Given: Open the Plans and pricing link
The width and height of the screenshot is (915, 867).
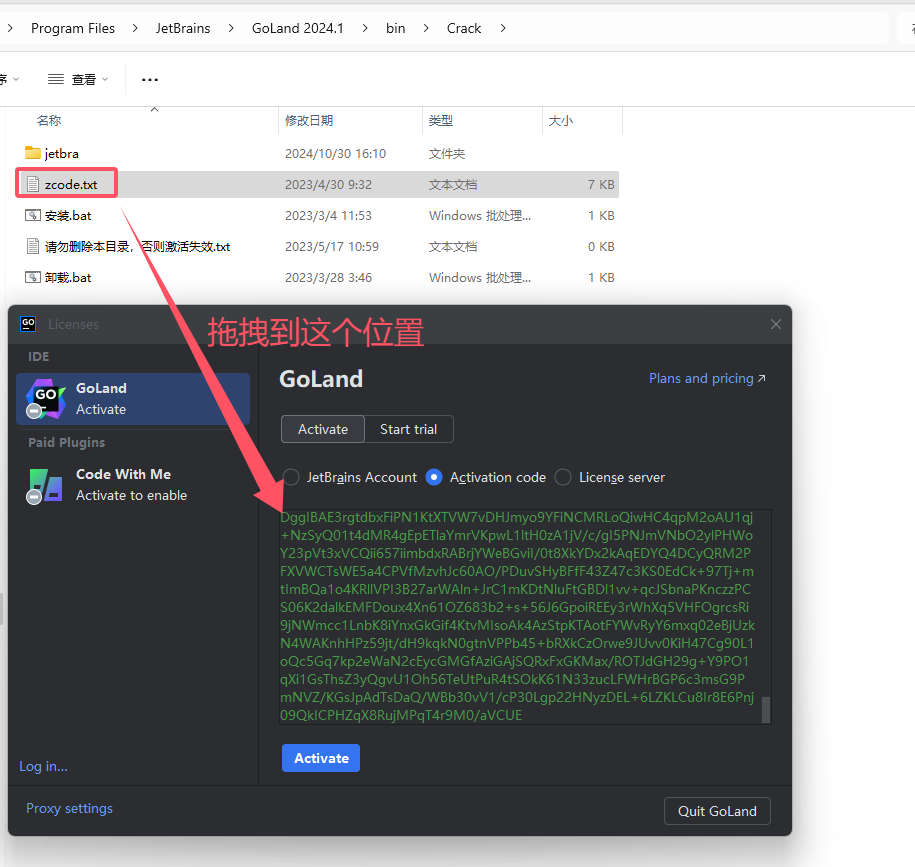Looking at the screenshot, I should (707, 379).
